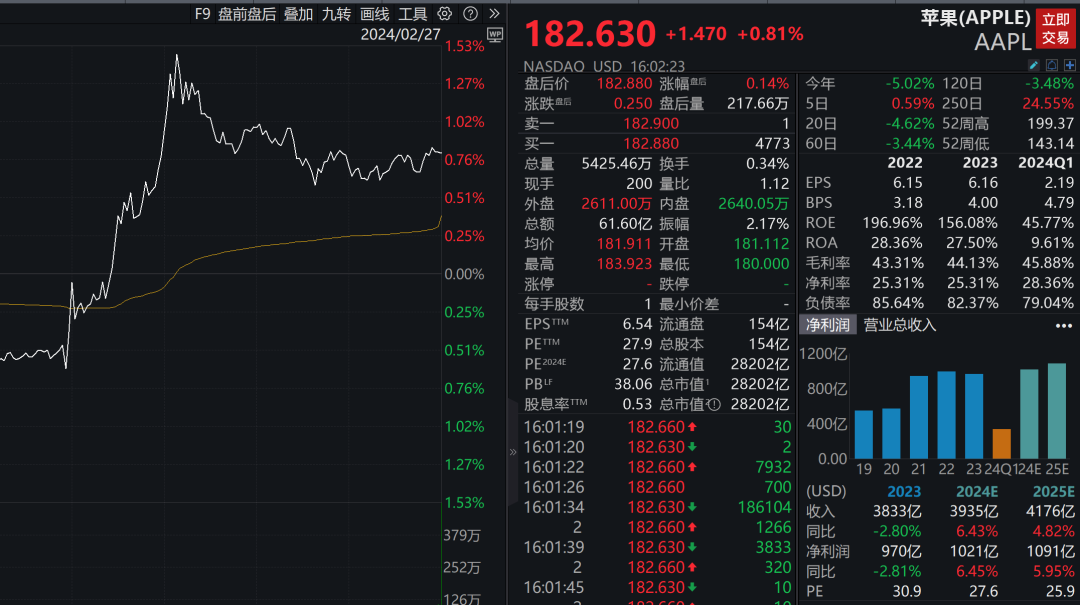Click the WP monitor icon below toolbar
Viewport: 1080px width, 605px height.
(x=494, y=35)
